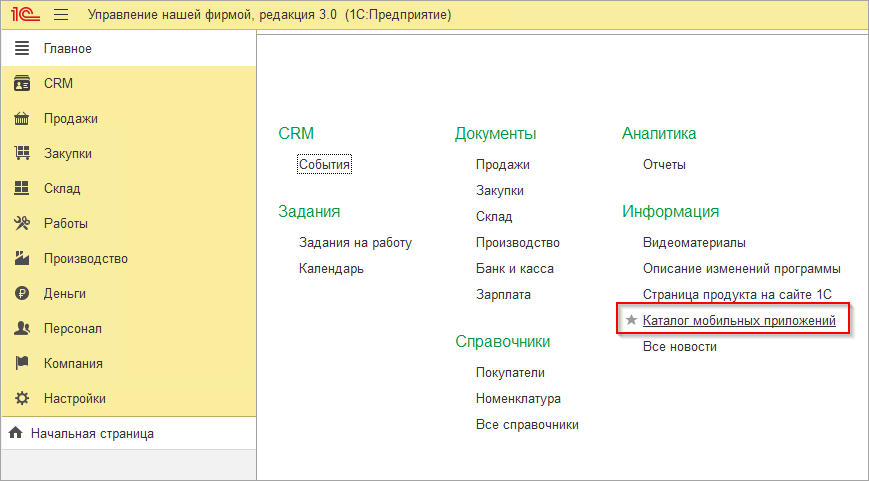Click the Настройки gear icon
This screenshot has height=481, width=869.
22,398
